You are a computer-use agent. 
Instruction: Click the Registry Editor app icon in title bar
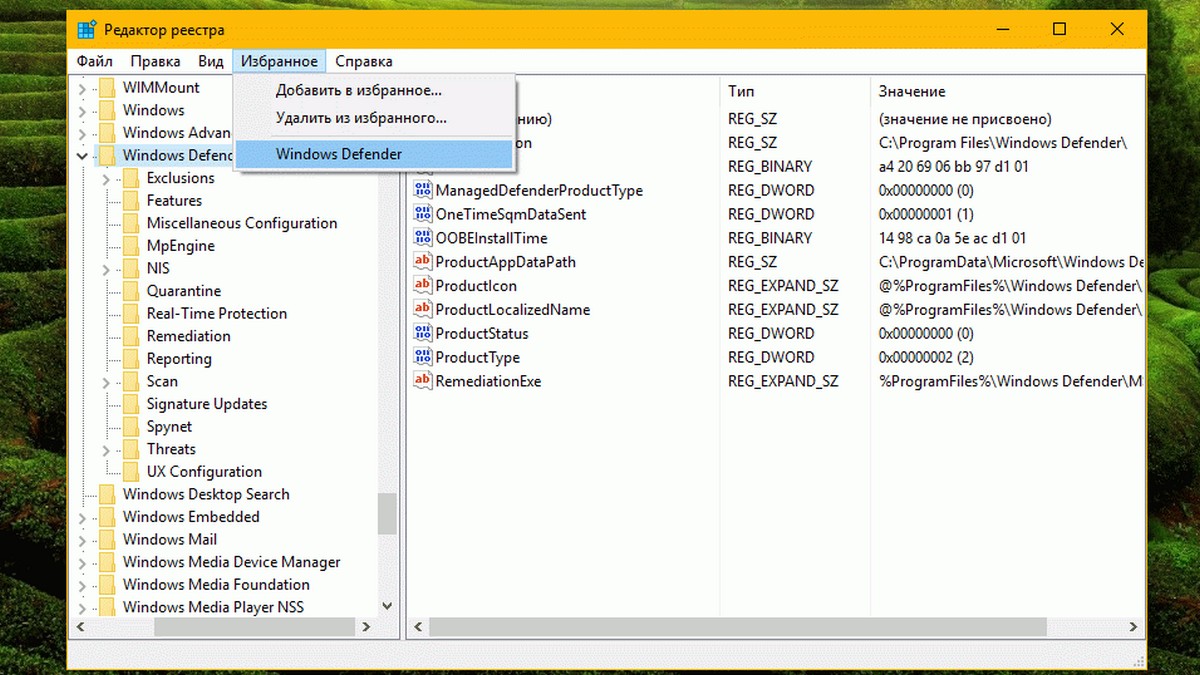[88, 29]
